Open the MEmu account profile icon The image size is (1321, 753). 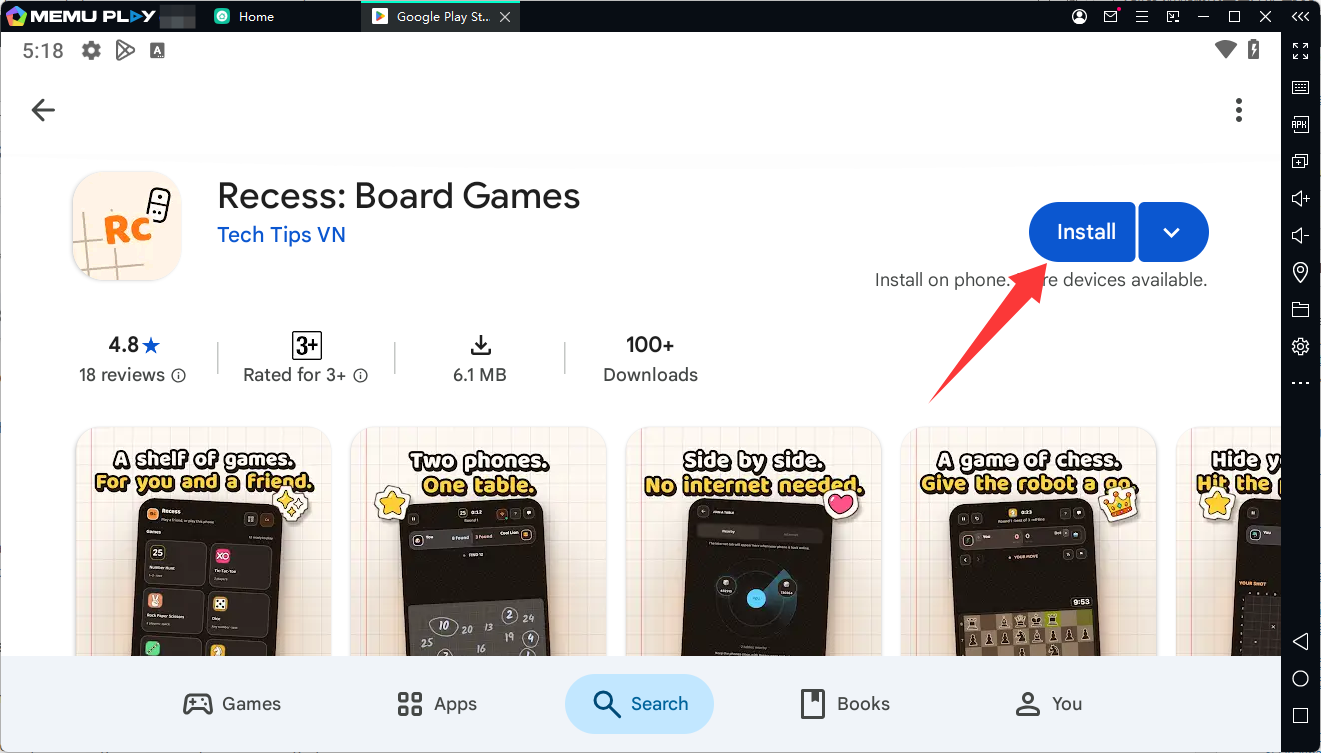[x=1080, y=17]
